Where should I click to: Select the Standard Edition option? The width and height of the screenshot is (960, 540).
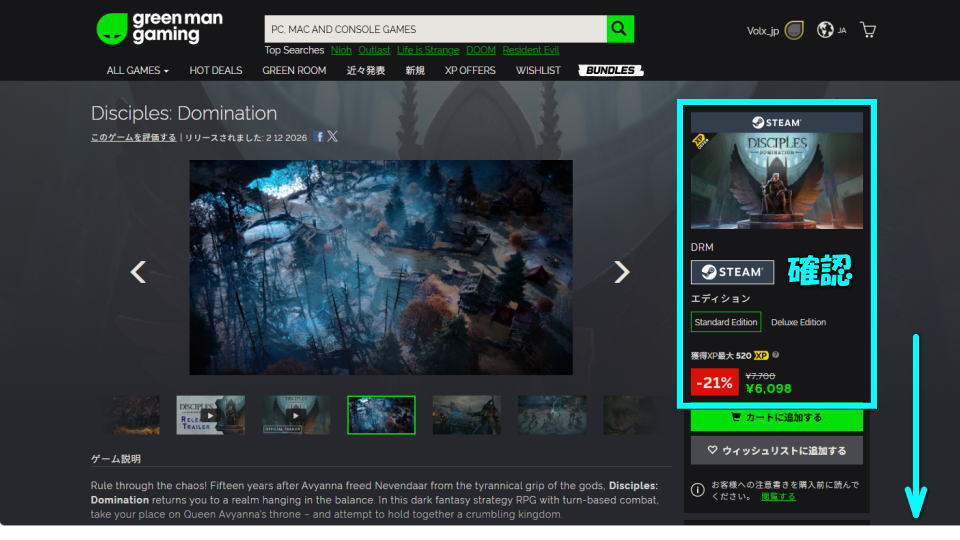(x=726, y=322)
